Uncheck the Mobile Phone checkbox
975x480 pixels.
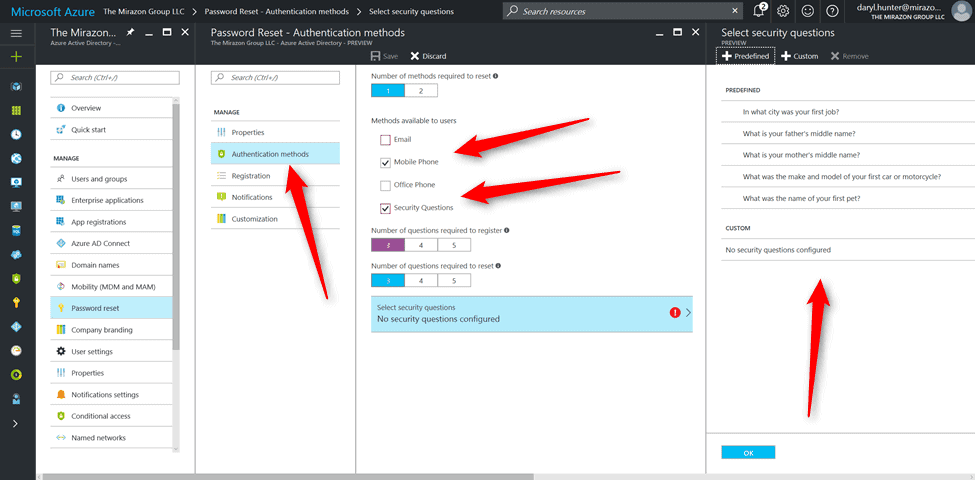coord(385,162)
